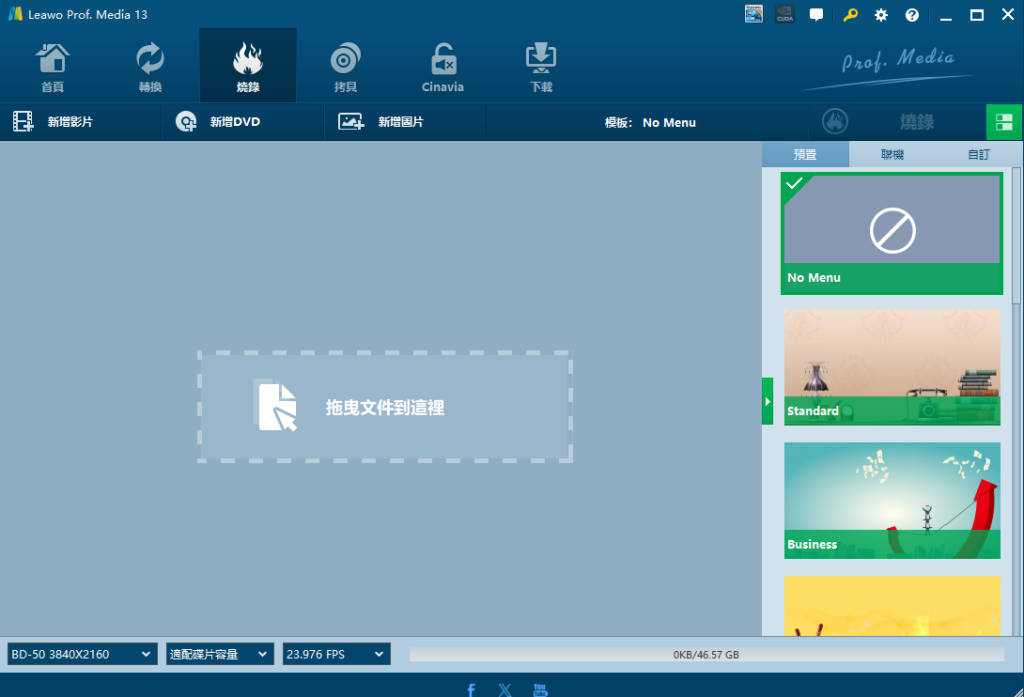Open the YouTube link icon
The image size is (1024, 697).
540,690
